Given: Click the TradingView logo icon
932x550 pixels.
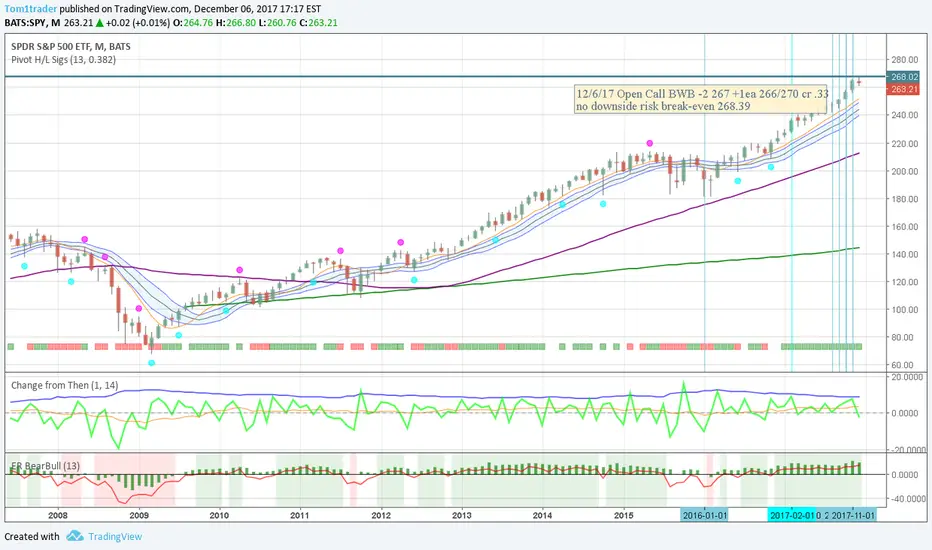Looking at the screenshot, I should [74, 536].
